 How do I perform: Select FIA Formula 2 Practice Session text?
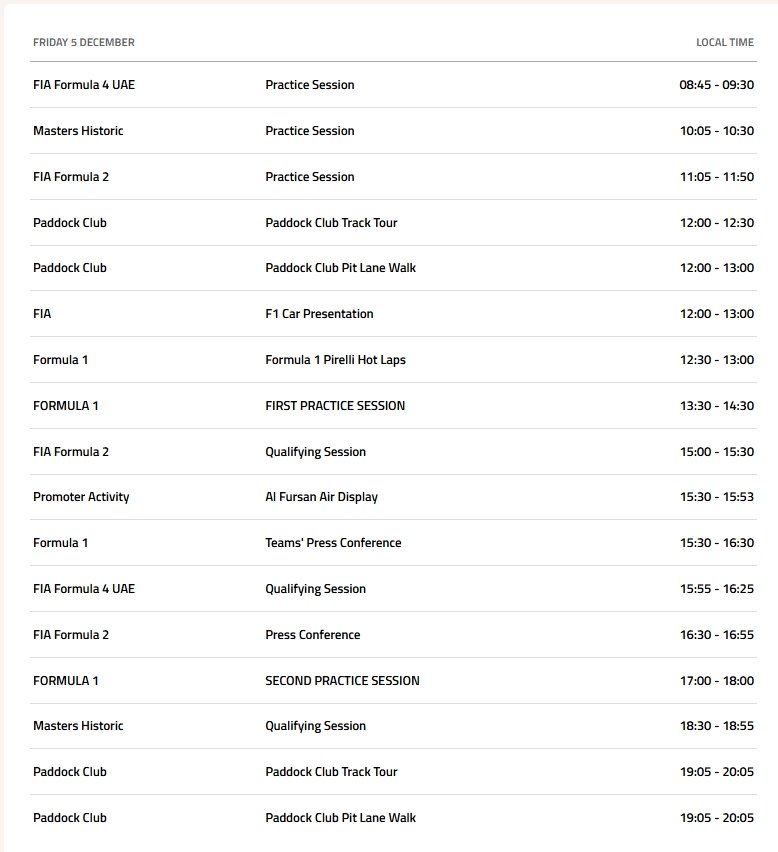[310, 177]
